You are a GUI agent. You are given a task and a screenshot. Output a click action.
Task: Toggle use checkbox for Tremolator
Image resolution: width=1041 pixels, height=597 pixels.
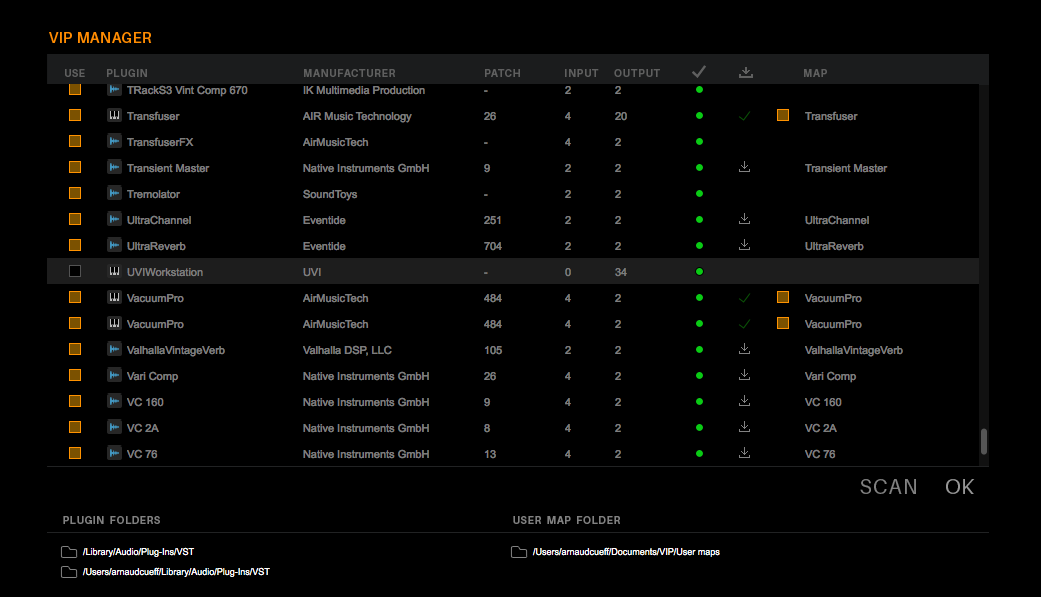[75, 193]
